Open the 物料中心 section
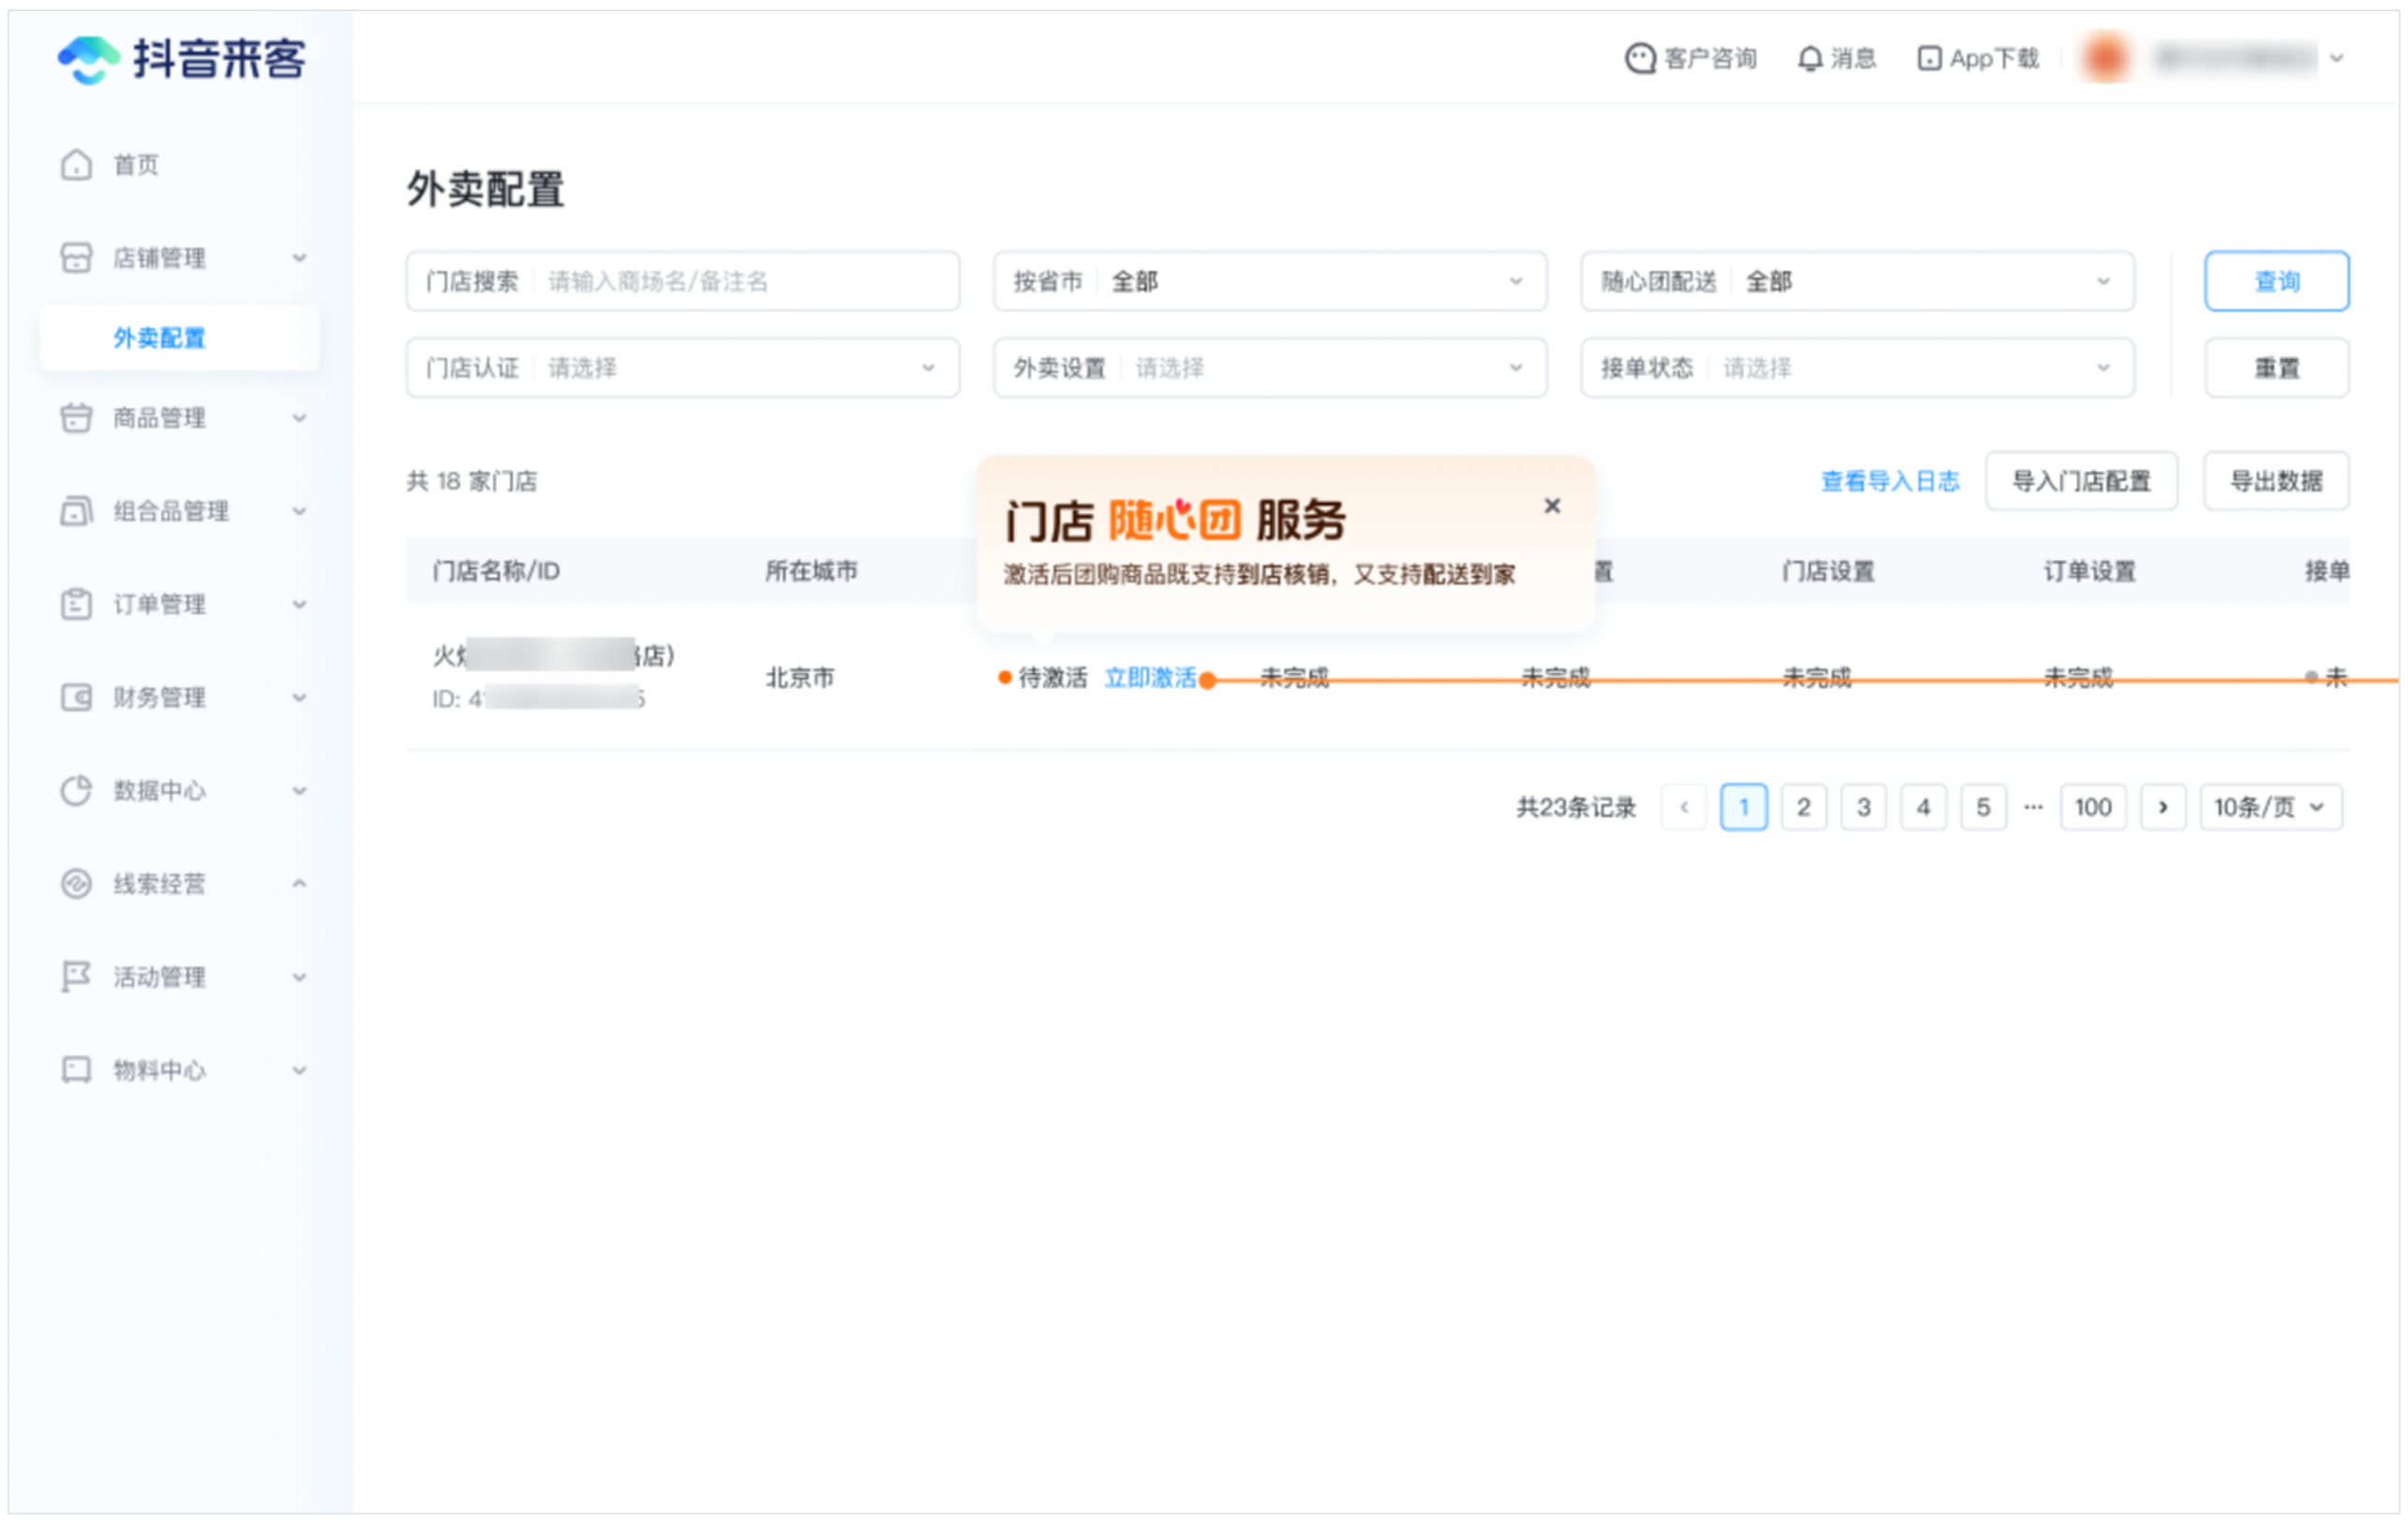2408x1522 pixels. [157, 1069]
